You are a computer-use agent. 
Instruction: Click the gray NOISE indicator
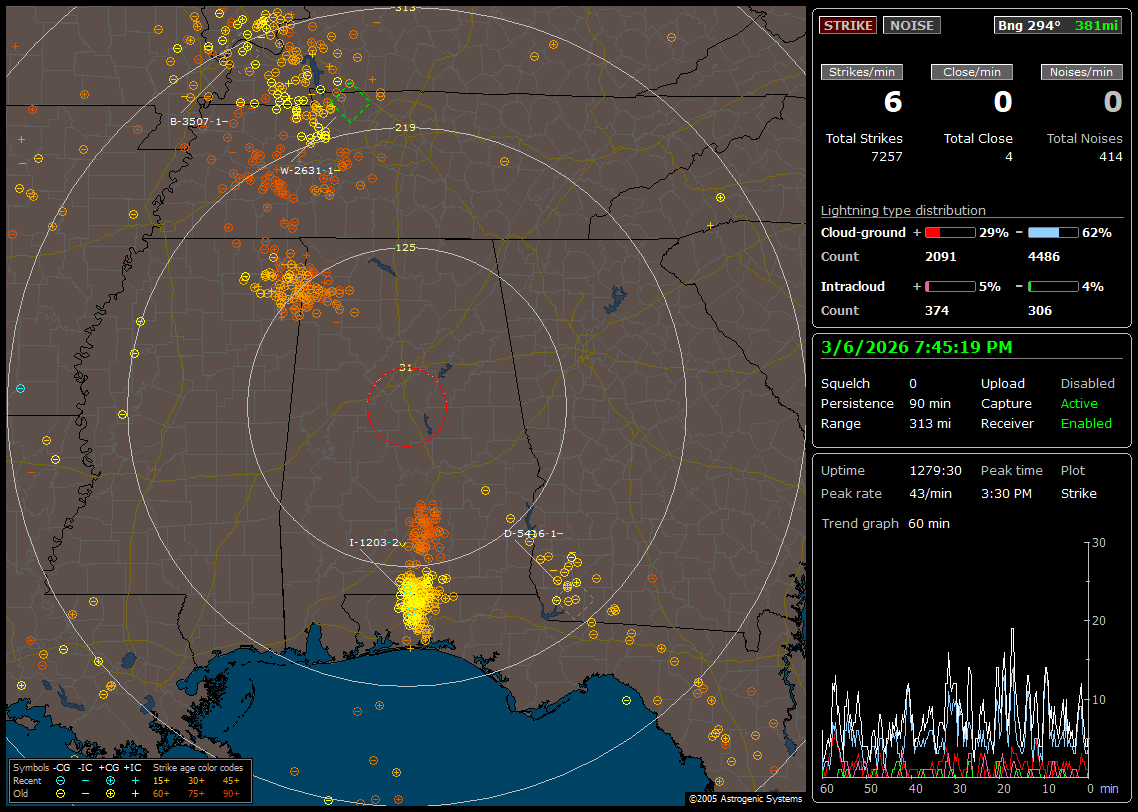point(911,25)
